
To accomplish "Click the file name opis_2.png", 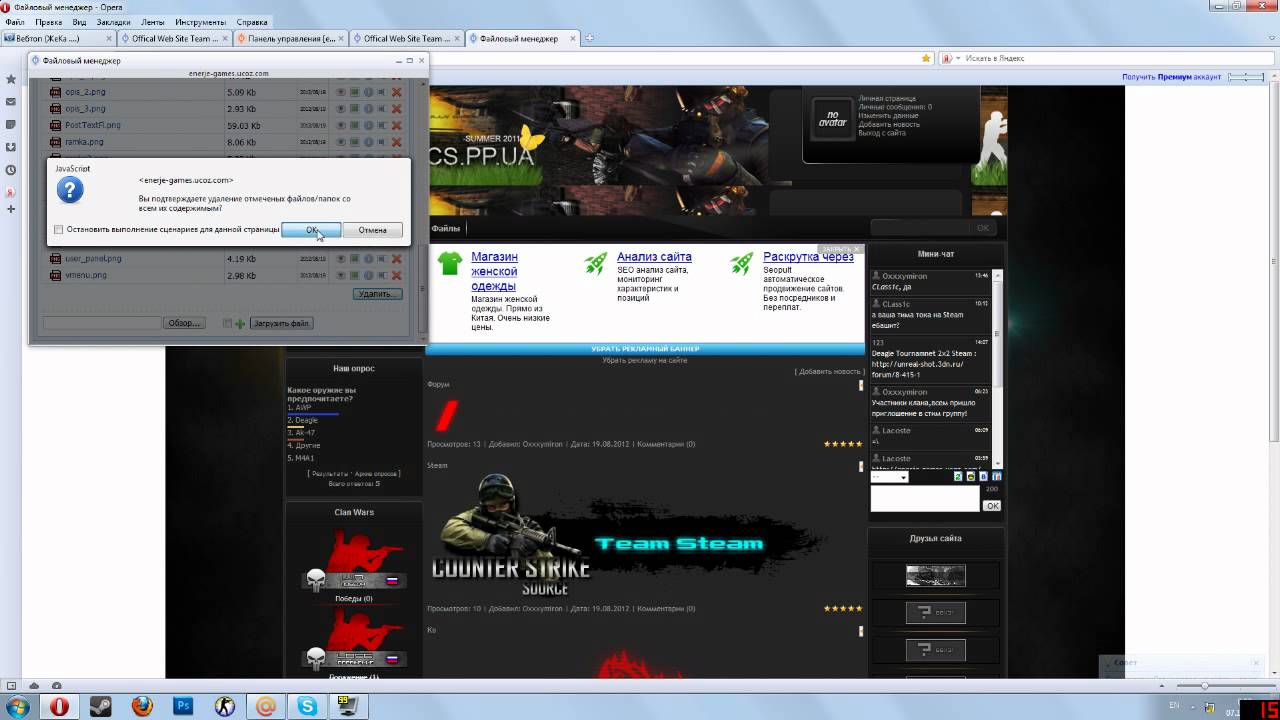I will (85, 92).
